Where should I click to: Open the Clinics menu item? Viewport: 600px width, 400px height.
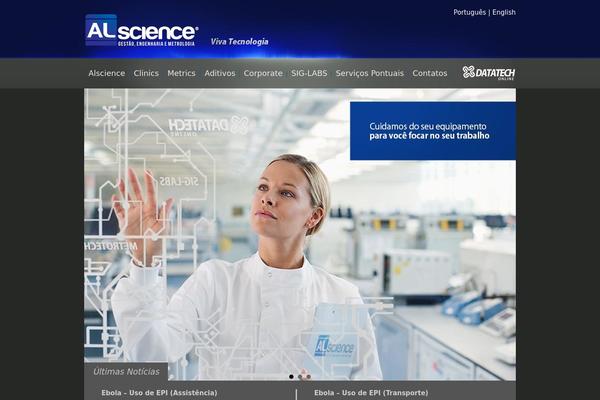pyautogui.click(x=146, y=73)
